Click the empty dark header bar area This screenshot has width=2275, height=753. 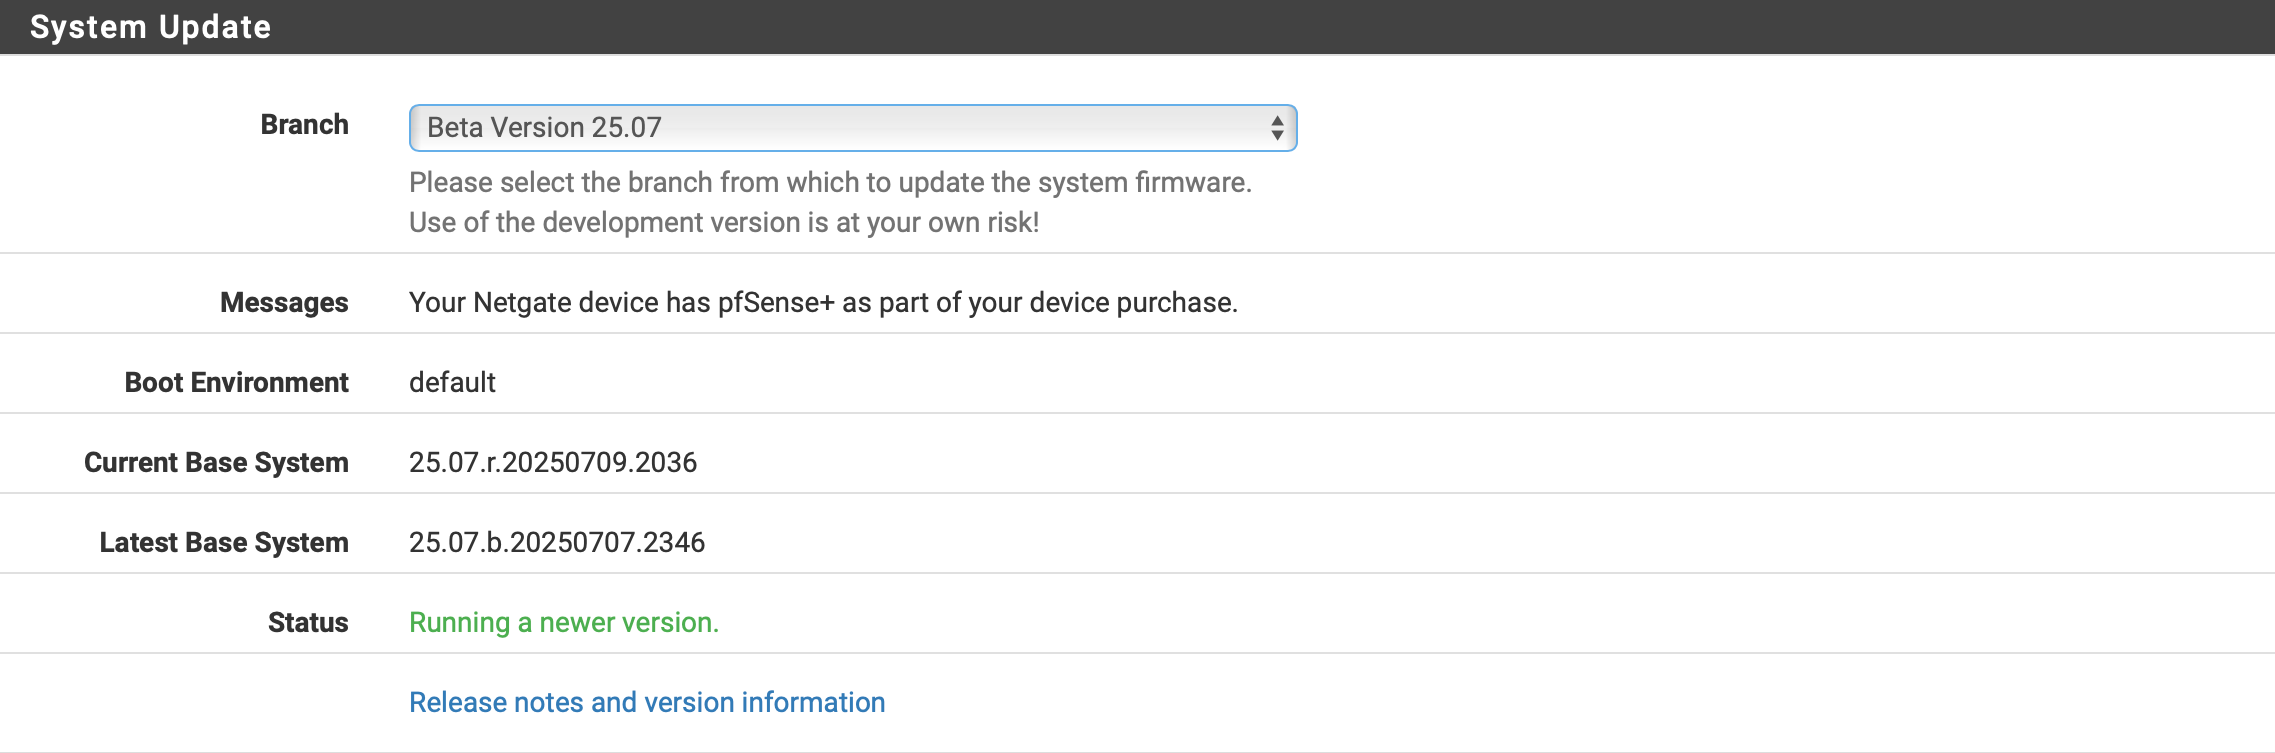tap(1300, 27)
